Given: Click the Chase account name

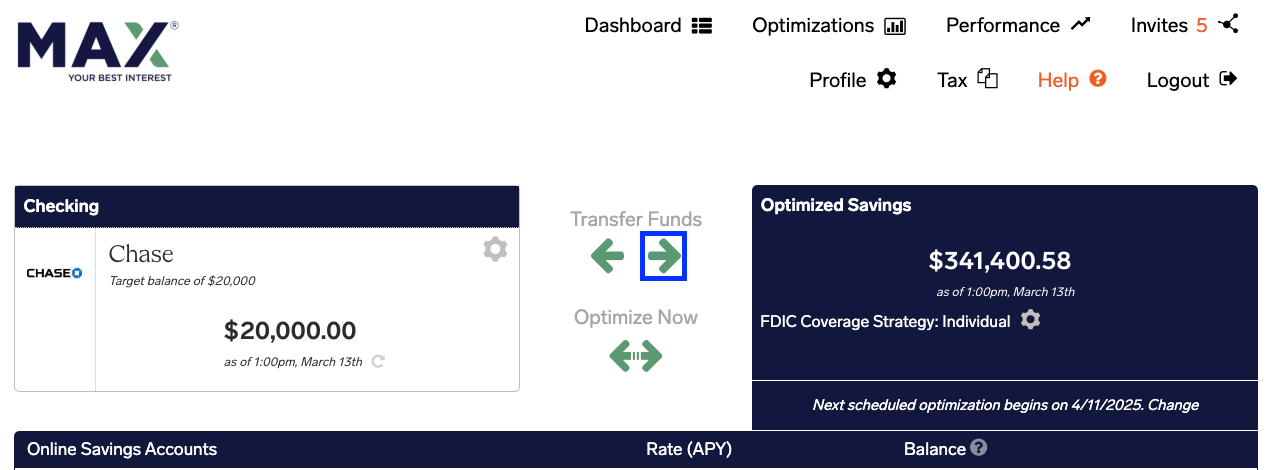Looking at the screenshot, I should pyautogui.click(x=141, y=254).
